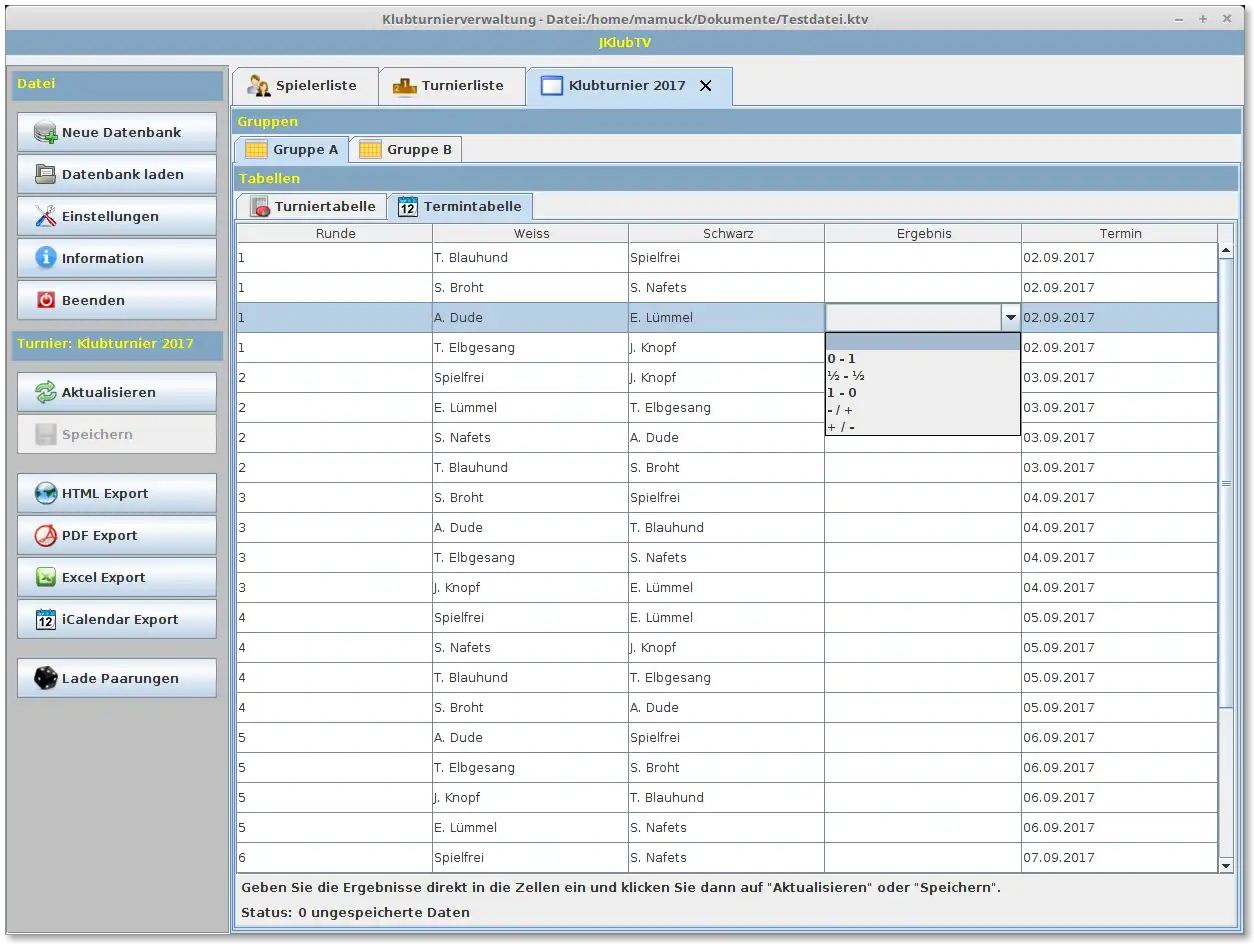Click the Information icon
Screen dimensions: 1254x944
[45, 259]
